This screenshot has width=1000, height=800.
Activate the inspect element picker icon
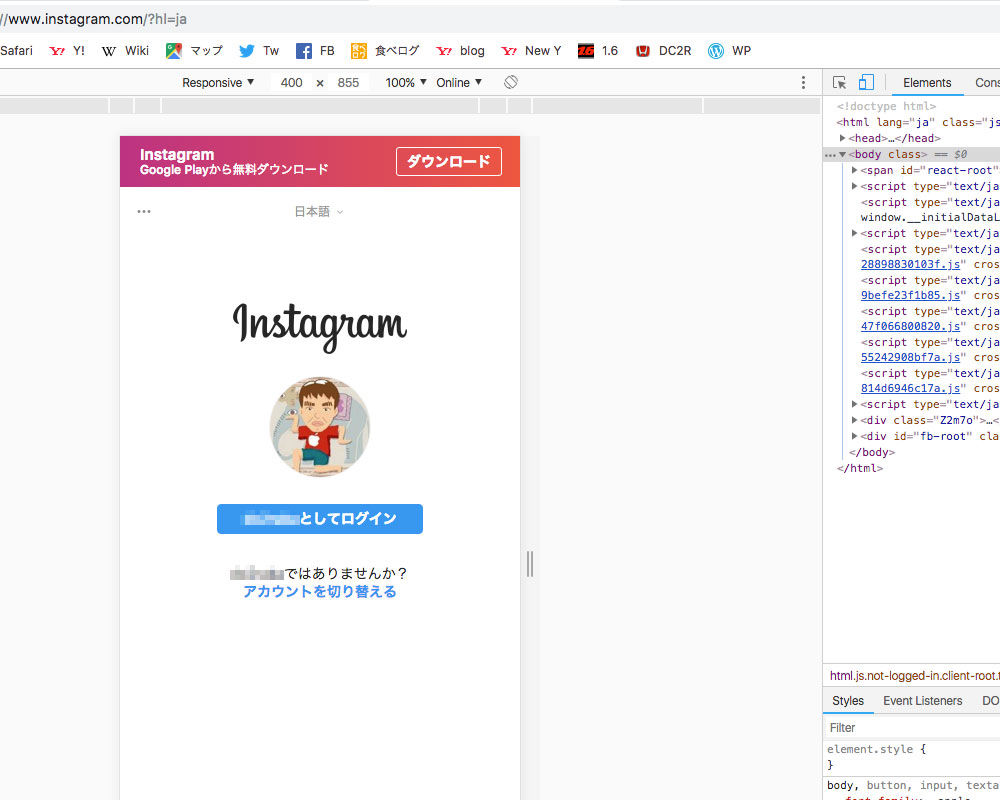pyautogui.click(x=839, y=82)
